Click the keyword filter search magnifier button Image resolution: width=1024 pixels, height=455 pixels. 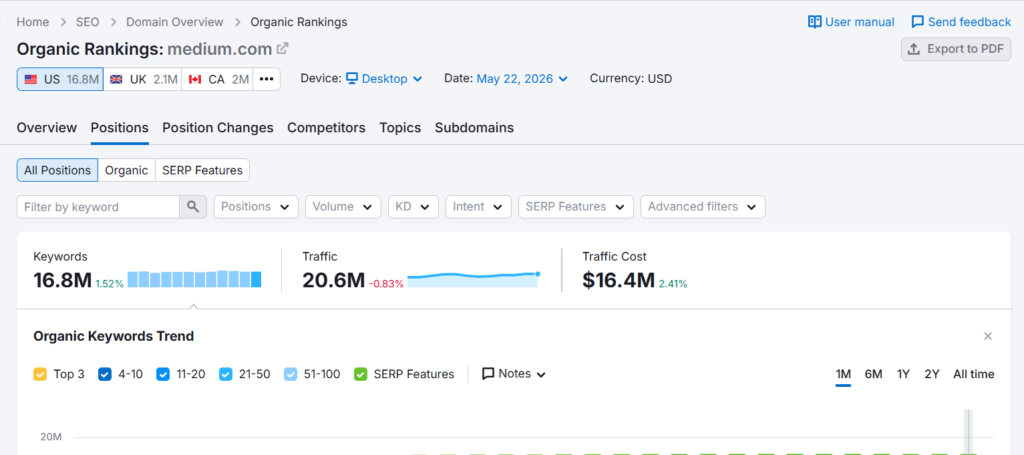point(193,207)
